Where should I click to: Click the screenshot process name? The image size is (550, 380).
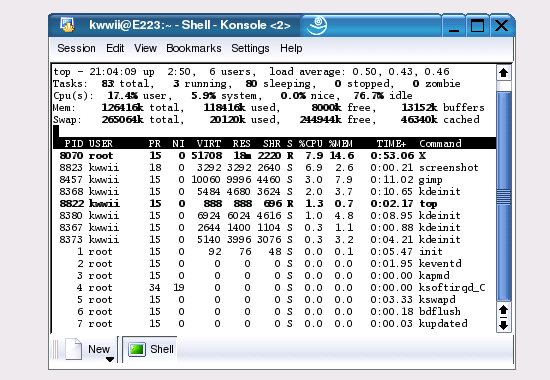pyautogui.click(x=449, y=168)
